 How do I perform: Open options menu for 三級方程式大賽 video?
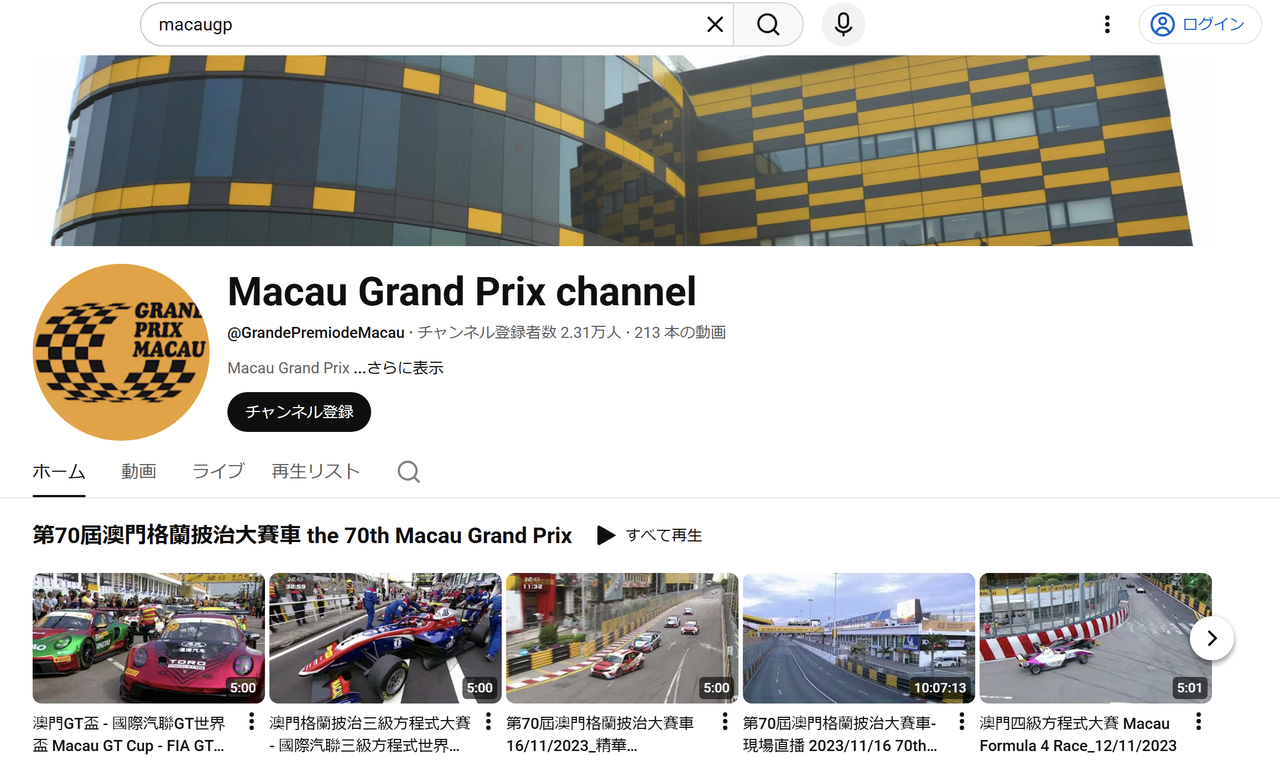coord(488,722)
